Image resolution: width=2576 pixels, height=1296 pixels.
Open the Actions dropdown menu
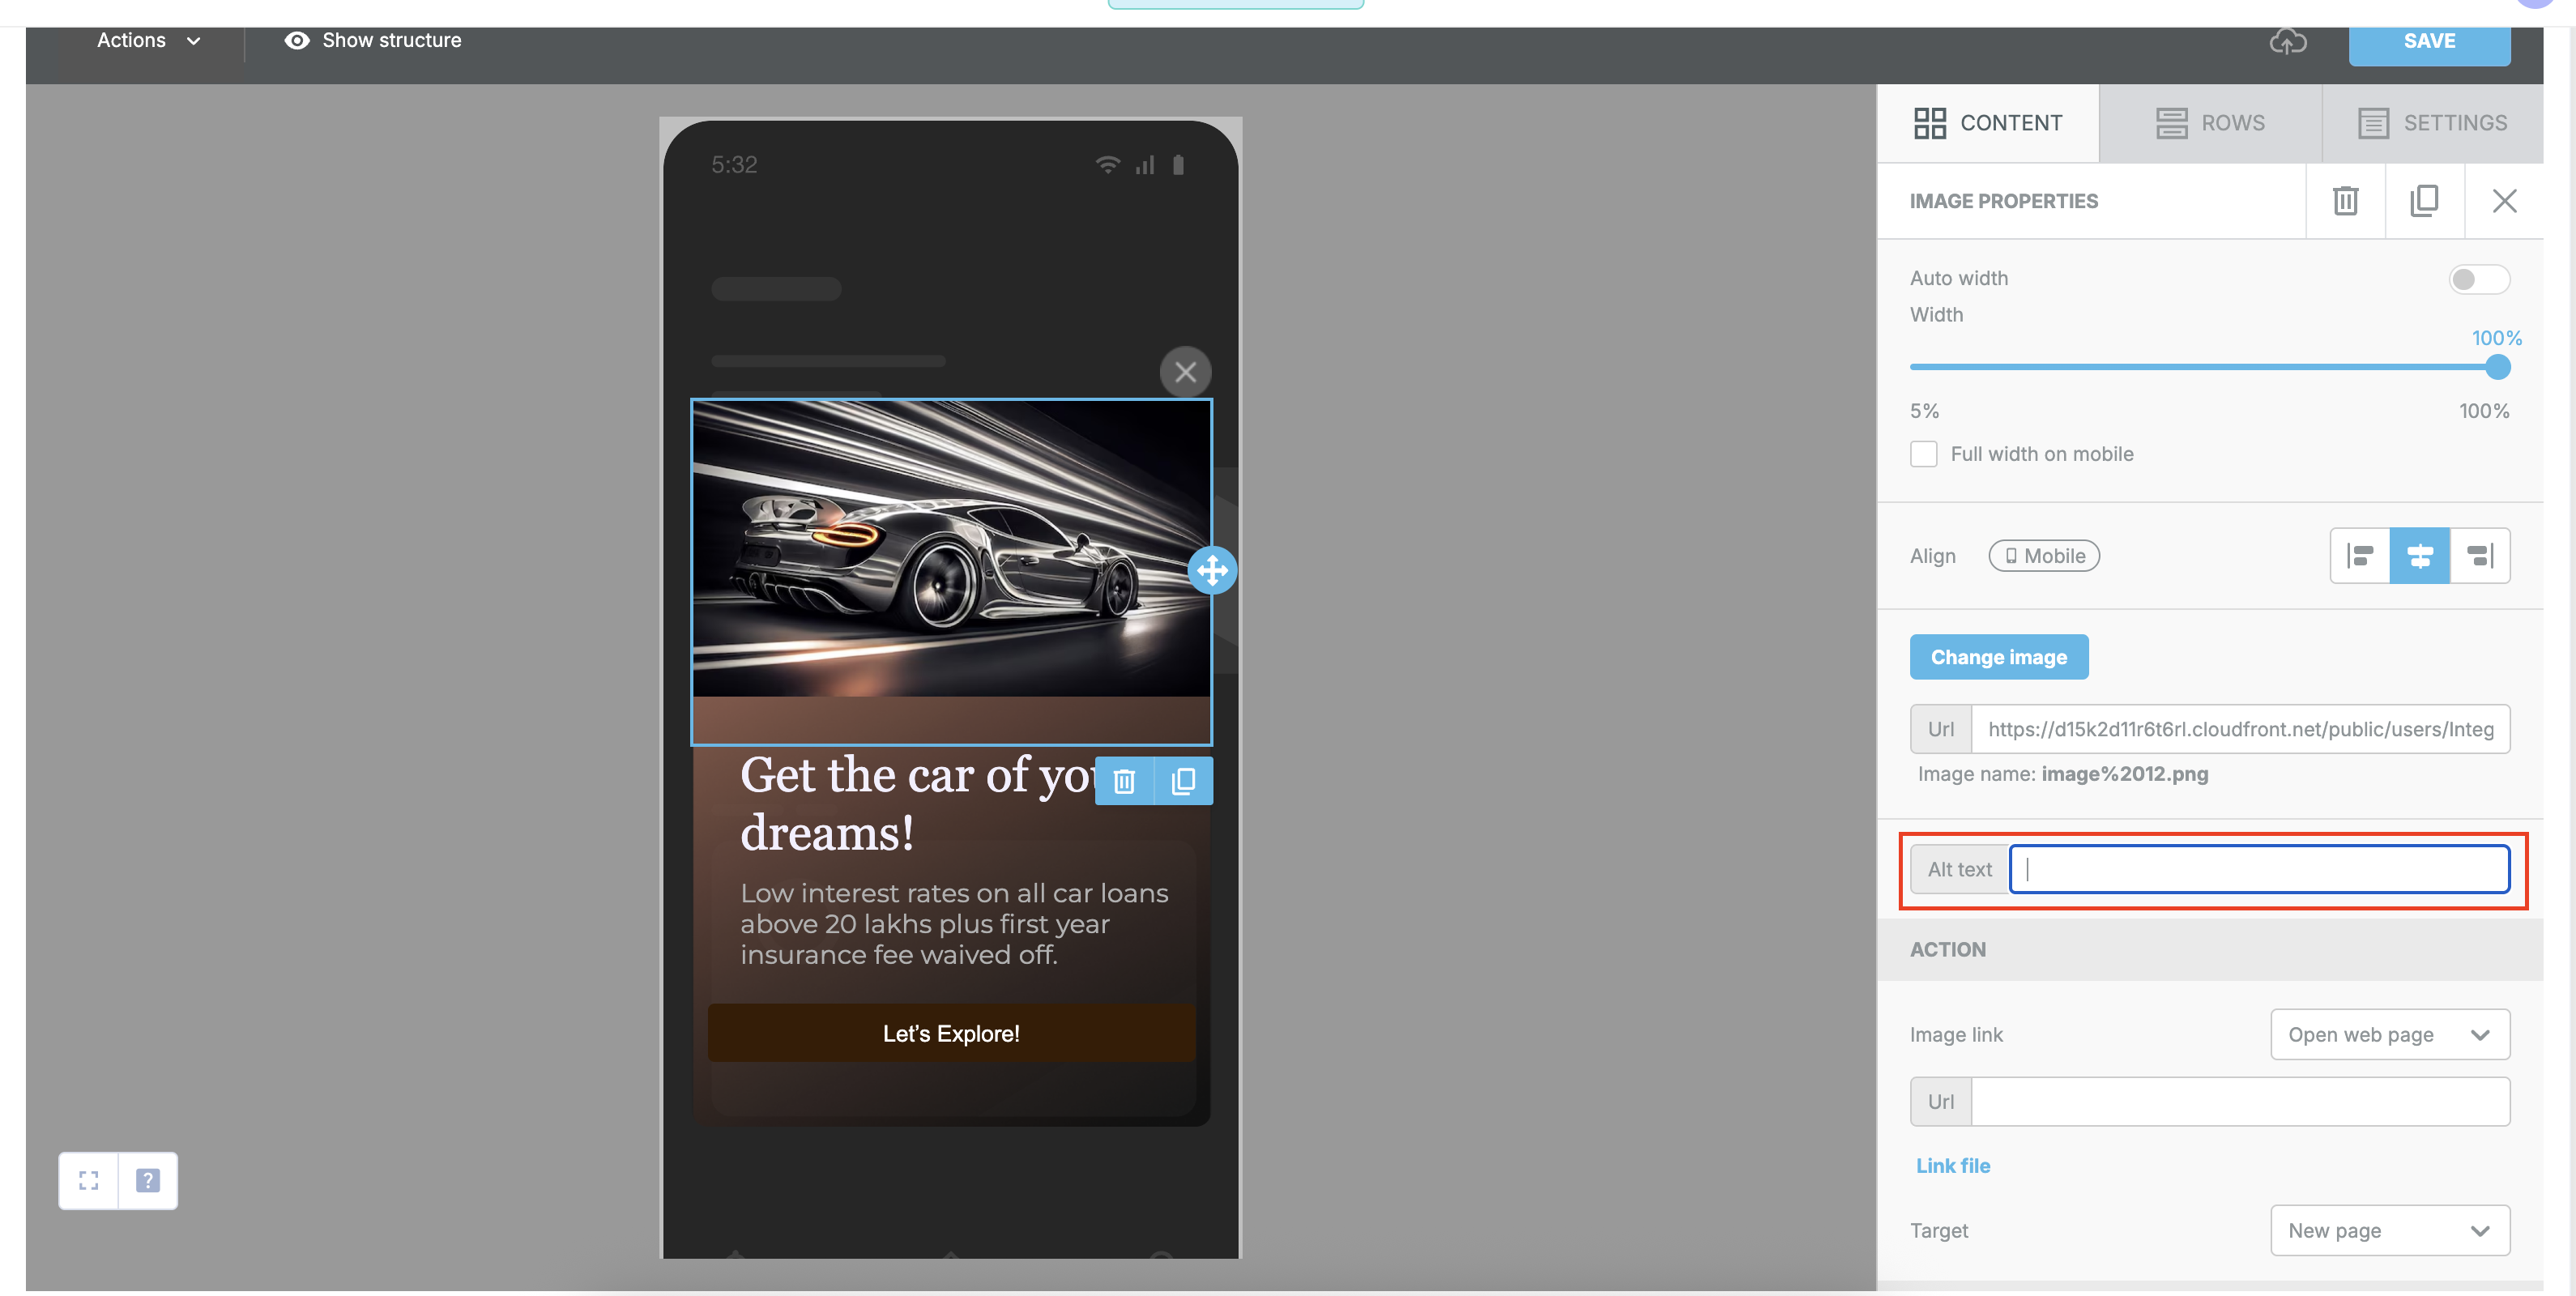(x=148, y=41)
